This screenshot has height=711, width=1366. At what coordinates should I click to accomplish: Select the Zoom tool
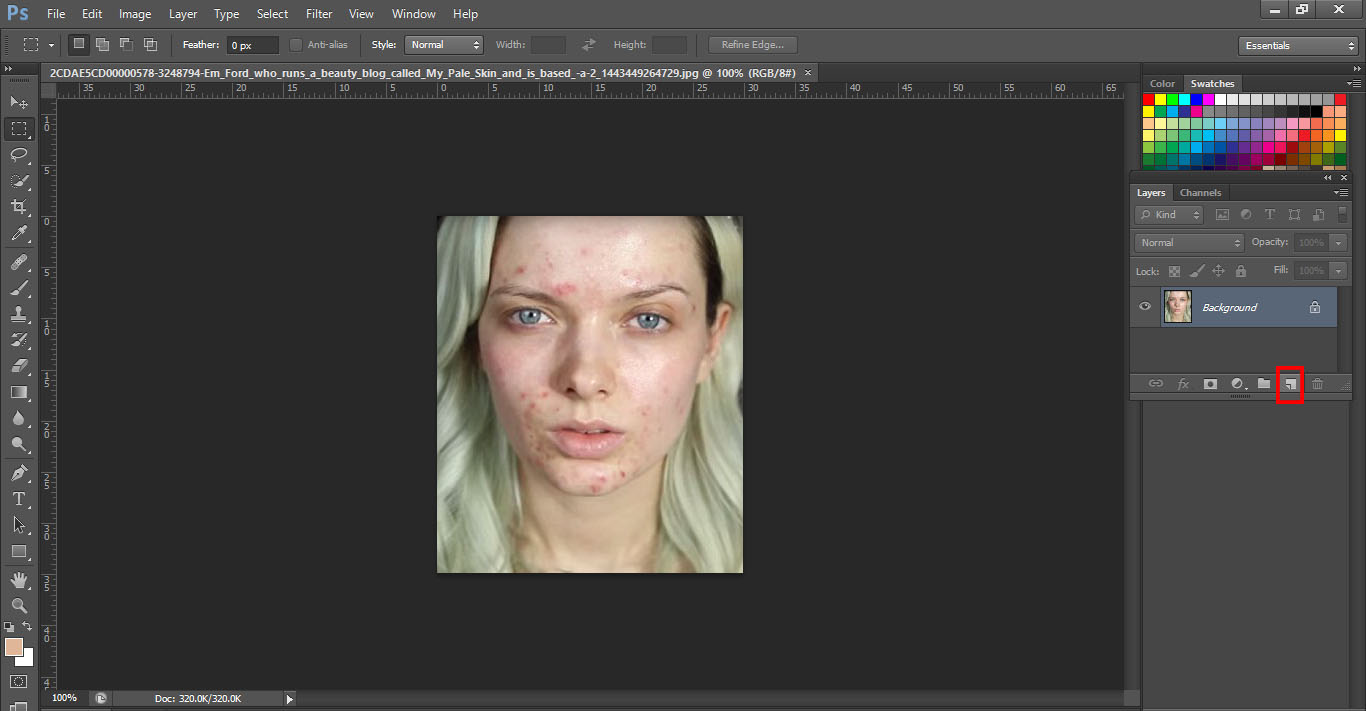[x=20, y=604]
